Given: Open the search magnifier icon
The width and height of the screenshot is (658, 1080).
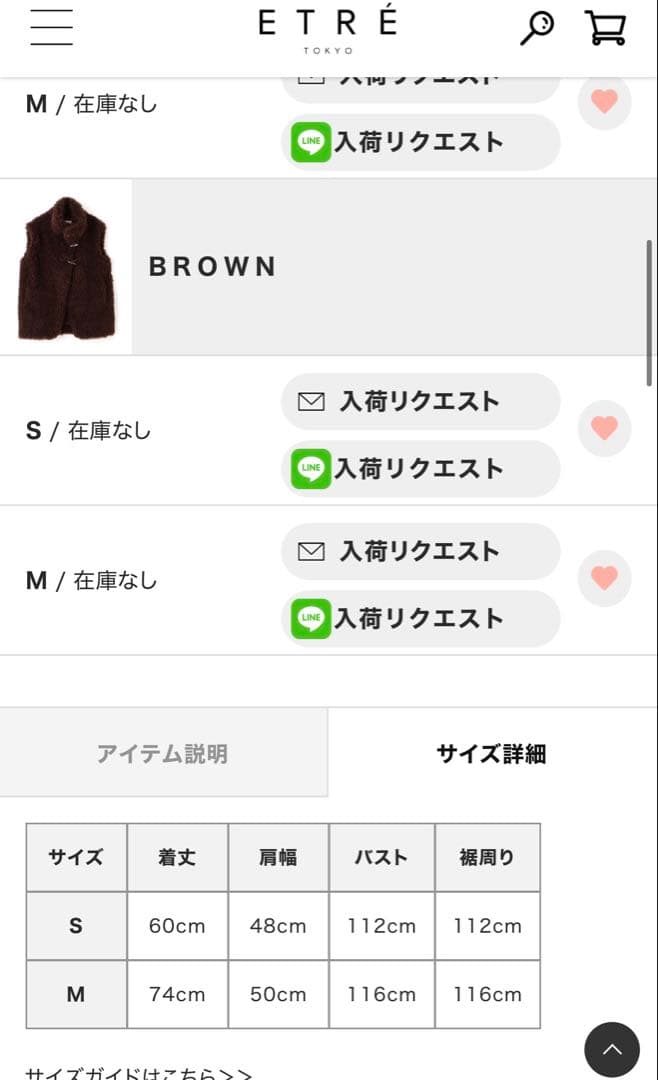Looking at the screenshot, I should pyautogui.click(x=537, y=27).
